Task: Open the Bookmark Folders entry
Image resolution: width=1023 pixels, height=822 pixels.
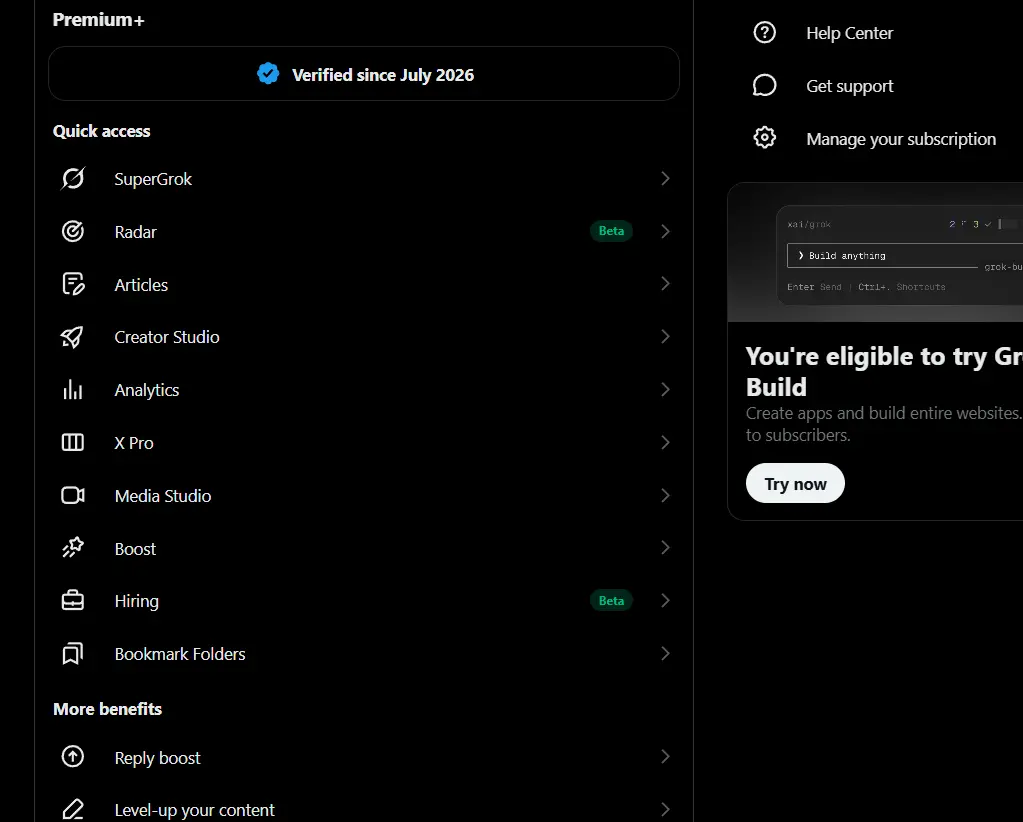Action: [364, 654]
